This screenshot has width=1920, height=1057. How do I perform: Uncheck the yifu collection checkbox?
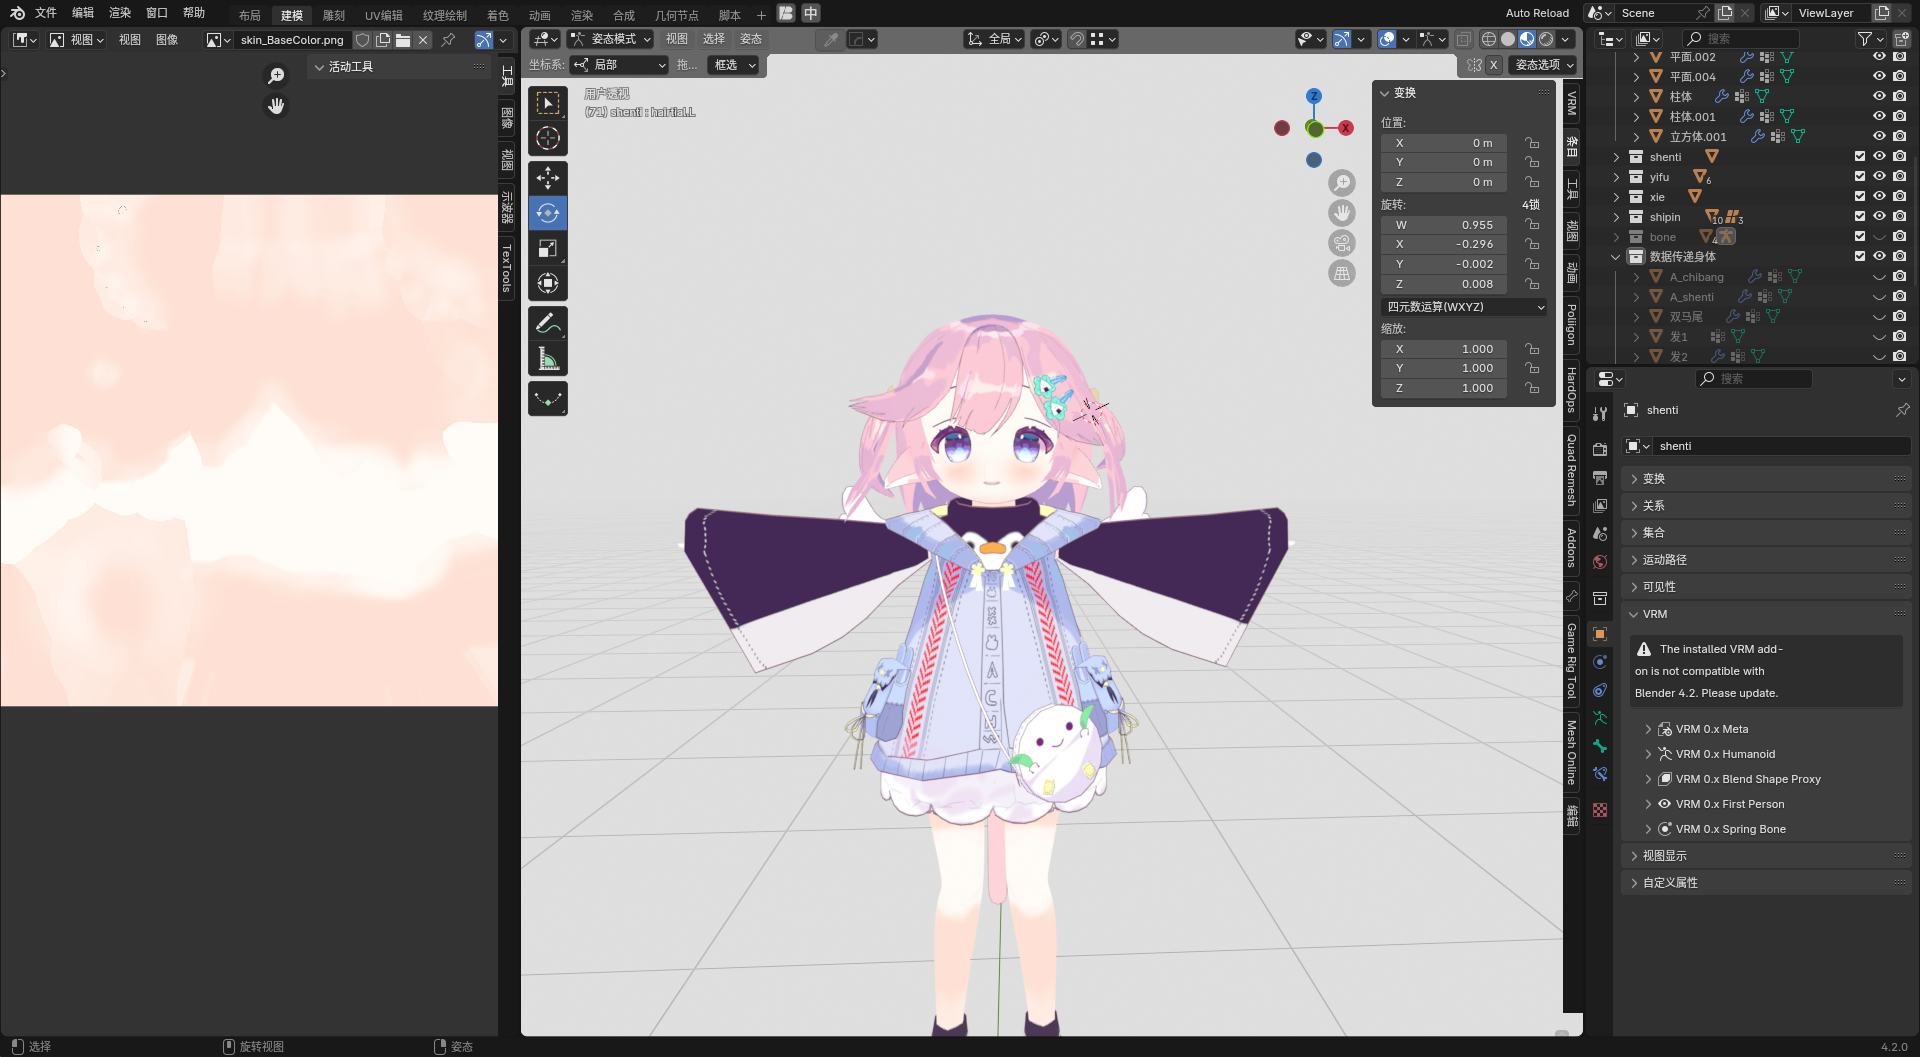(1859, 177)
